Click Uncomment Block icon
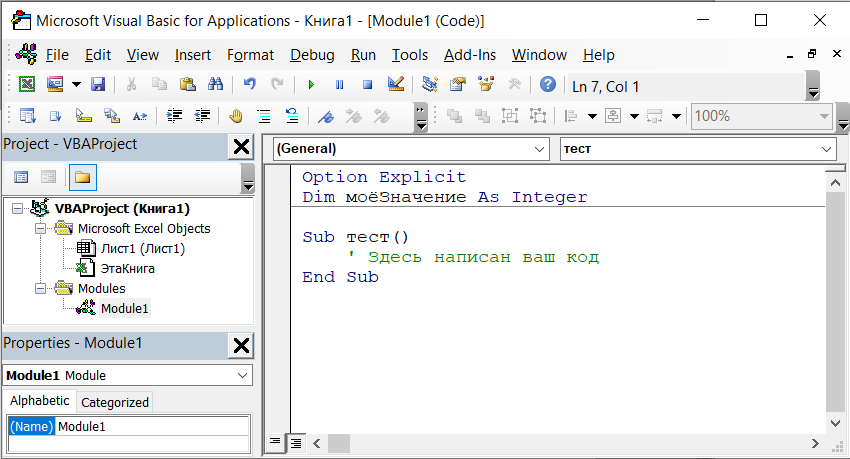This screenshot has width=850, height=459. pyautogui.click(x=292, y=116)
